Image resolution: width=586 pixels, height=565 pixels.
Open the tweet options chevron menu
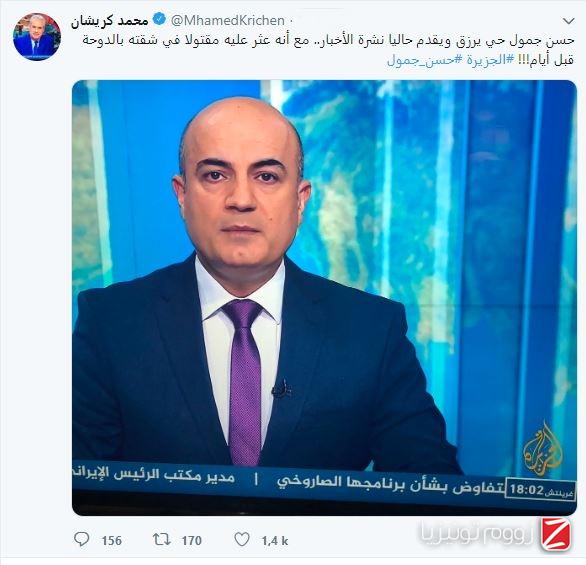[568, 21]
